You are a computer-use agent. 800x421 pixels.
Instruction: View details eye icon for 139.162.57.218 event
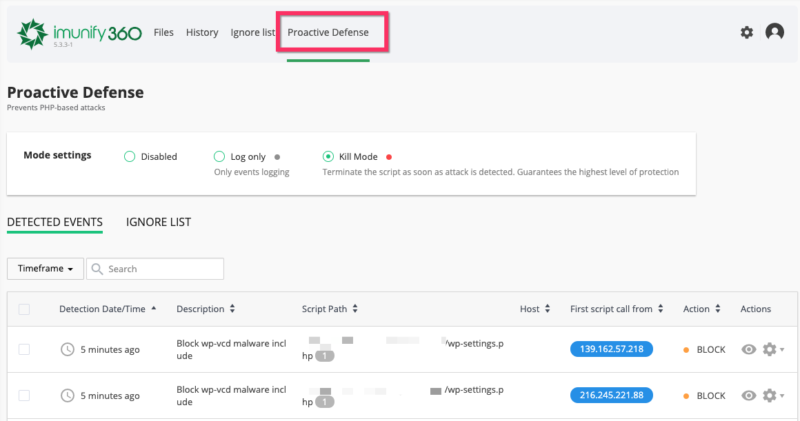click(748, 350)
